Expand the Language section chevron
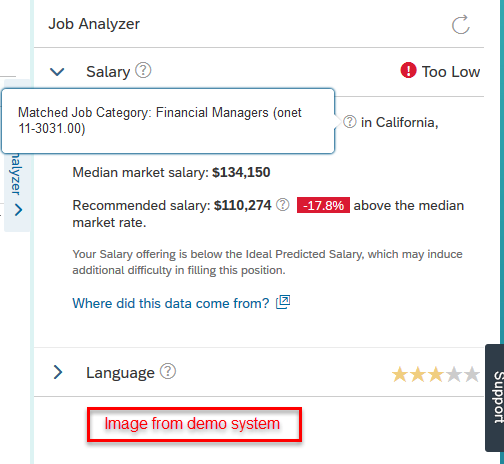The height and width of the screenshot is (464, 504). click(58, 372)
